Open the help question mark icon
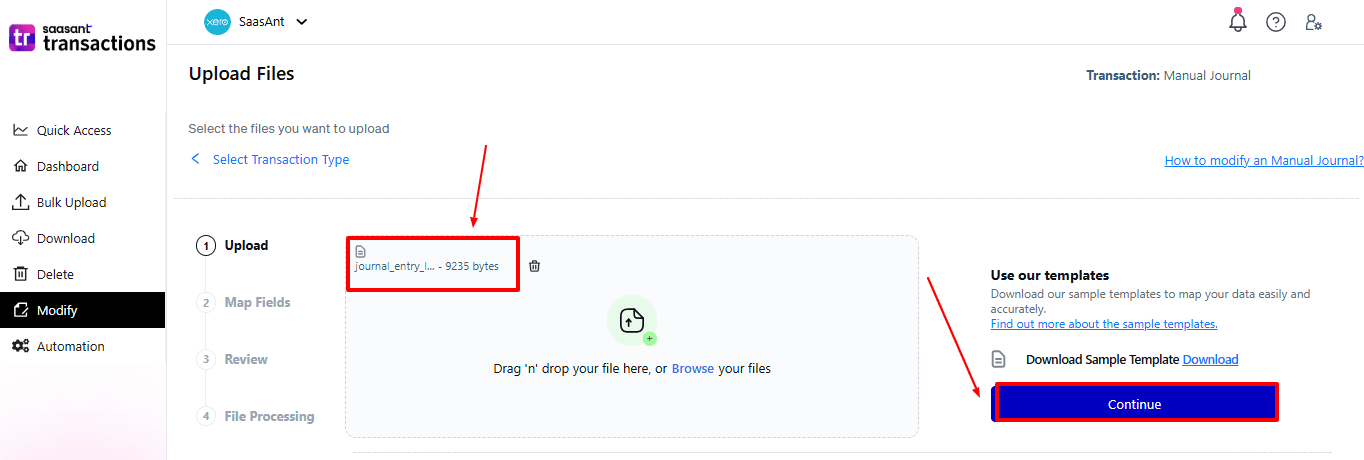 coord(1276,22)
